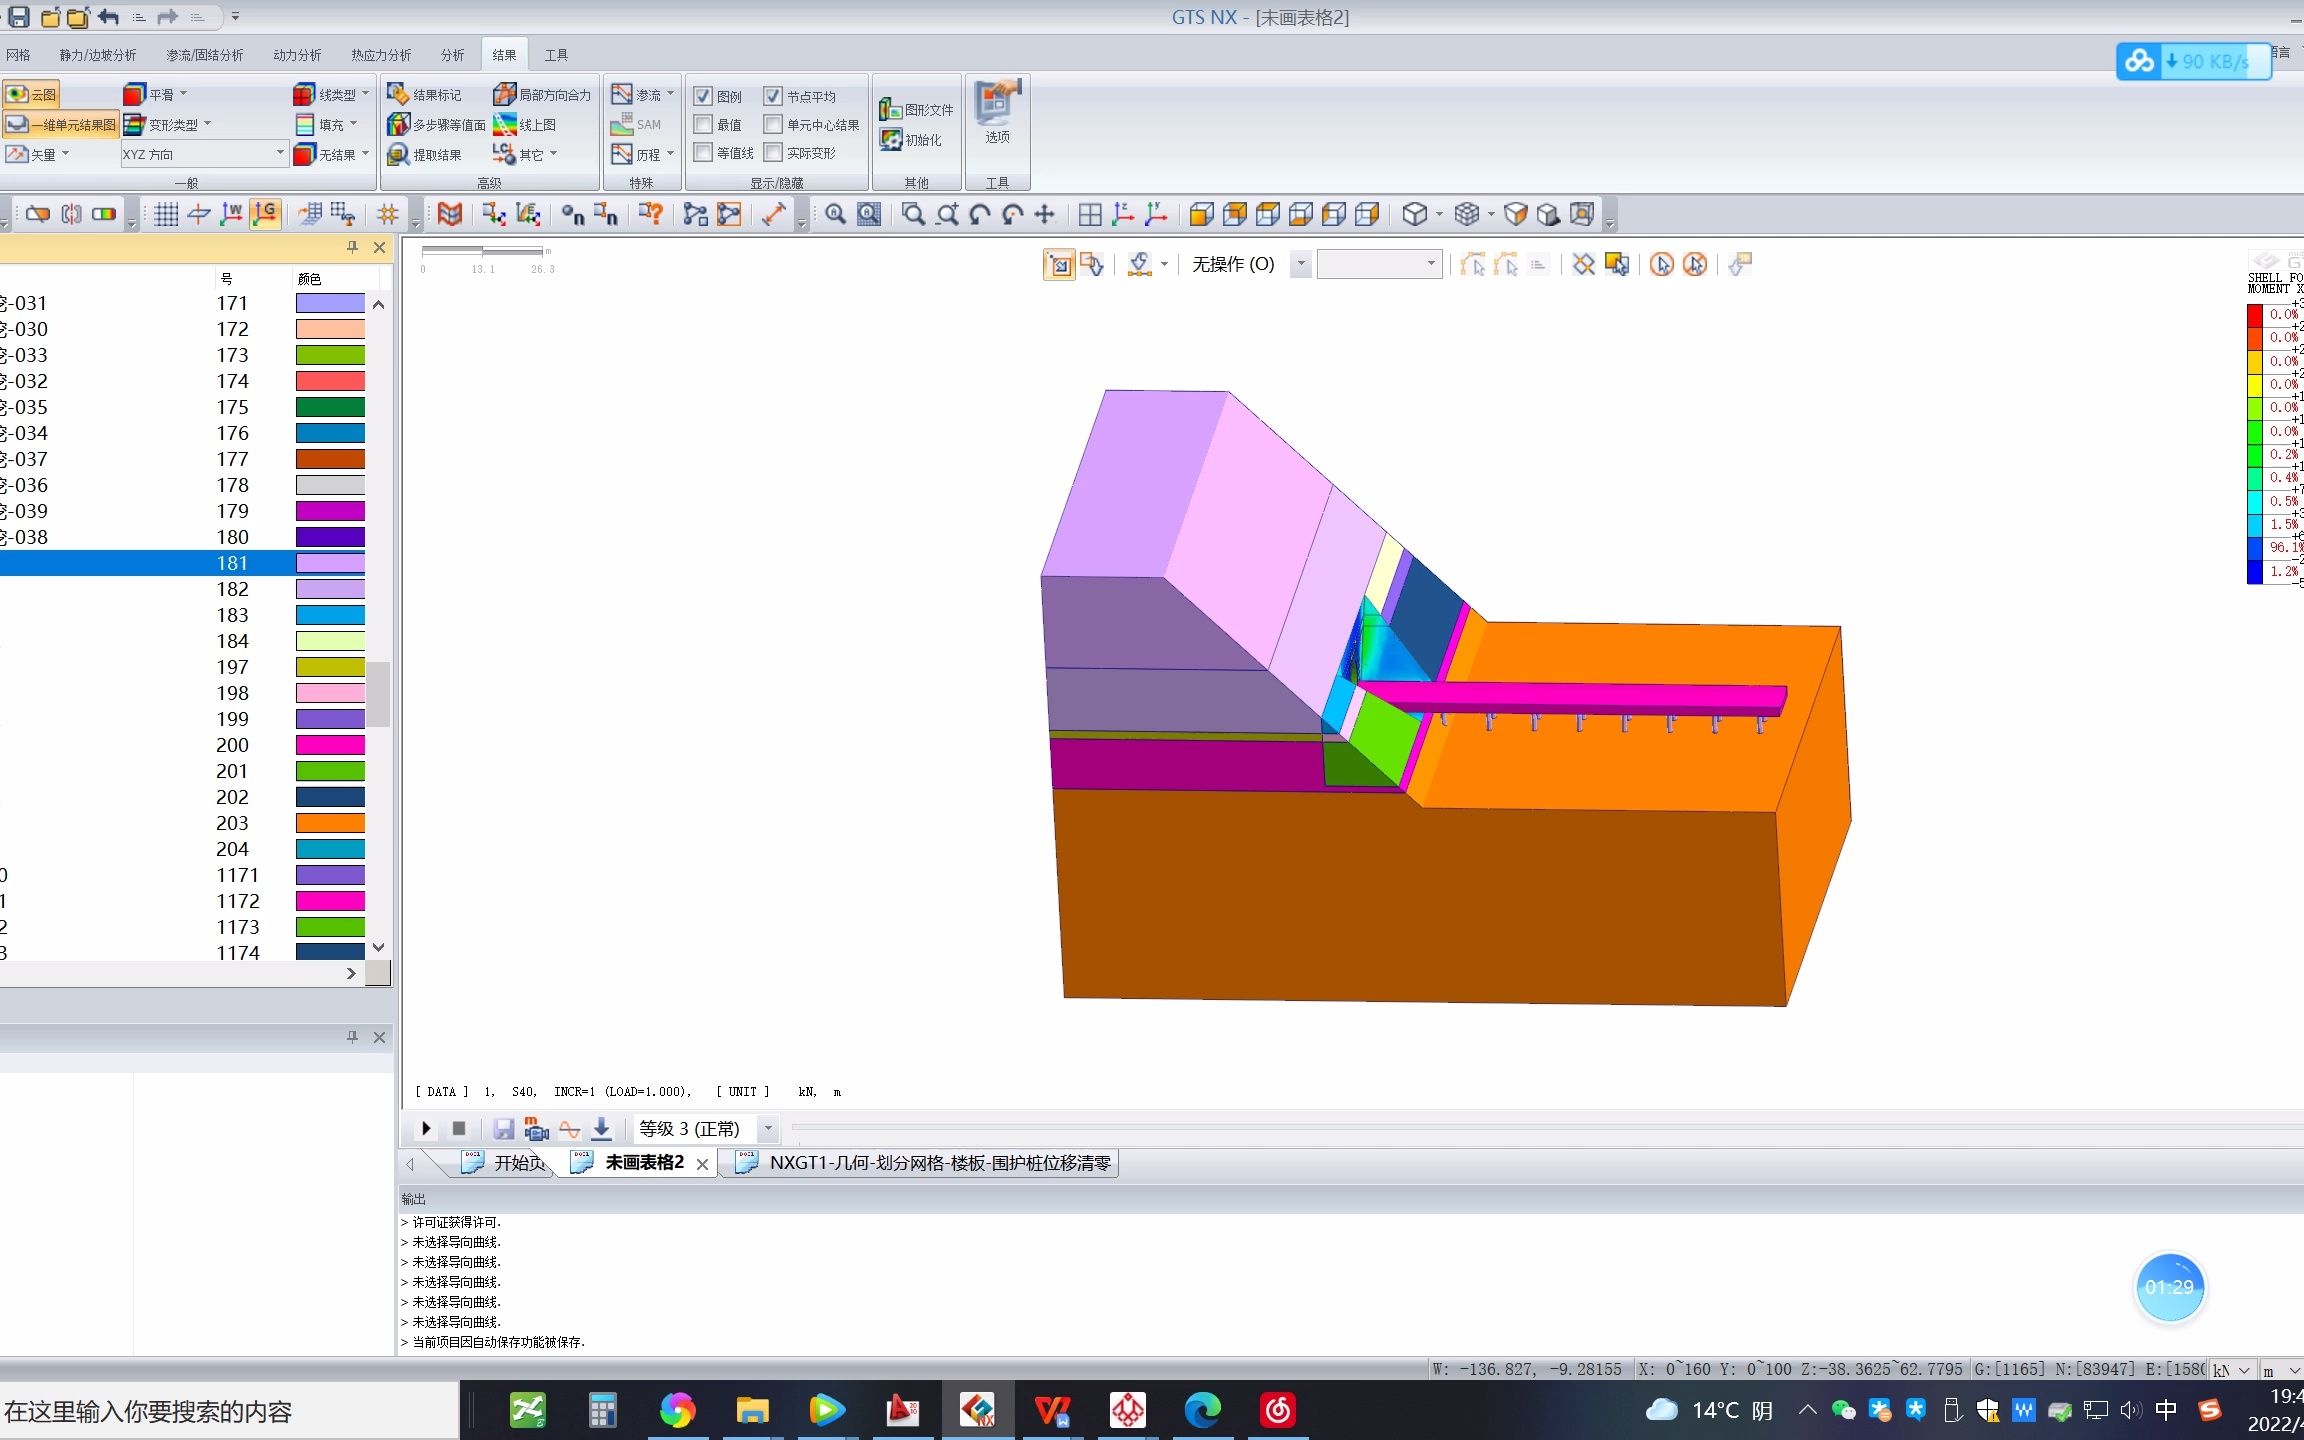Click the color swatch for row 174

[x=330, y=381]
